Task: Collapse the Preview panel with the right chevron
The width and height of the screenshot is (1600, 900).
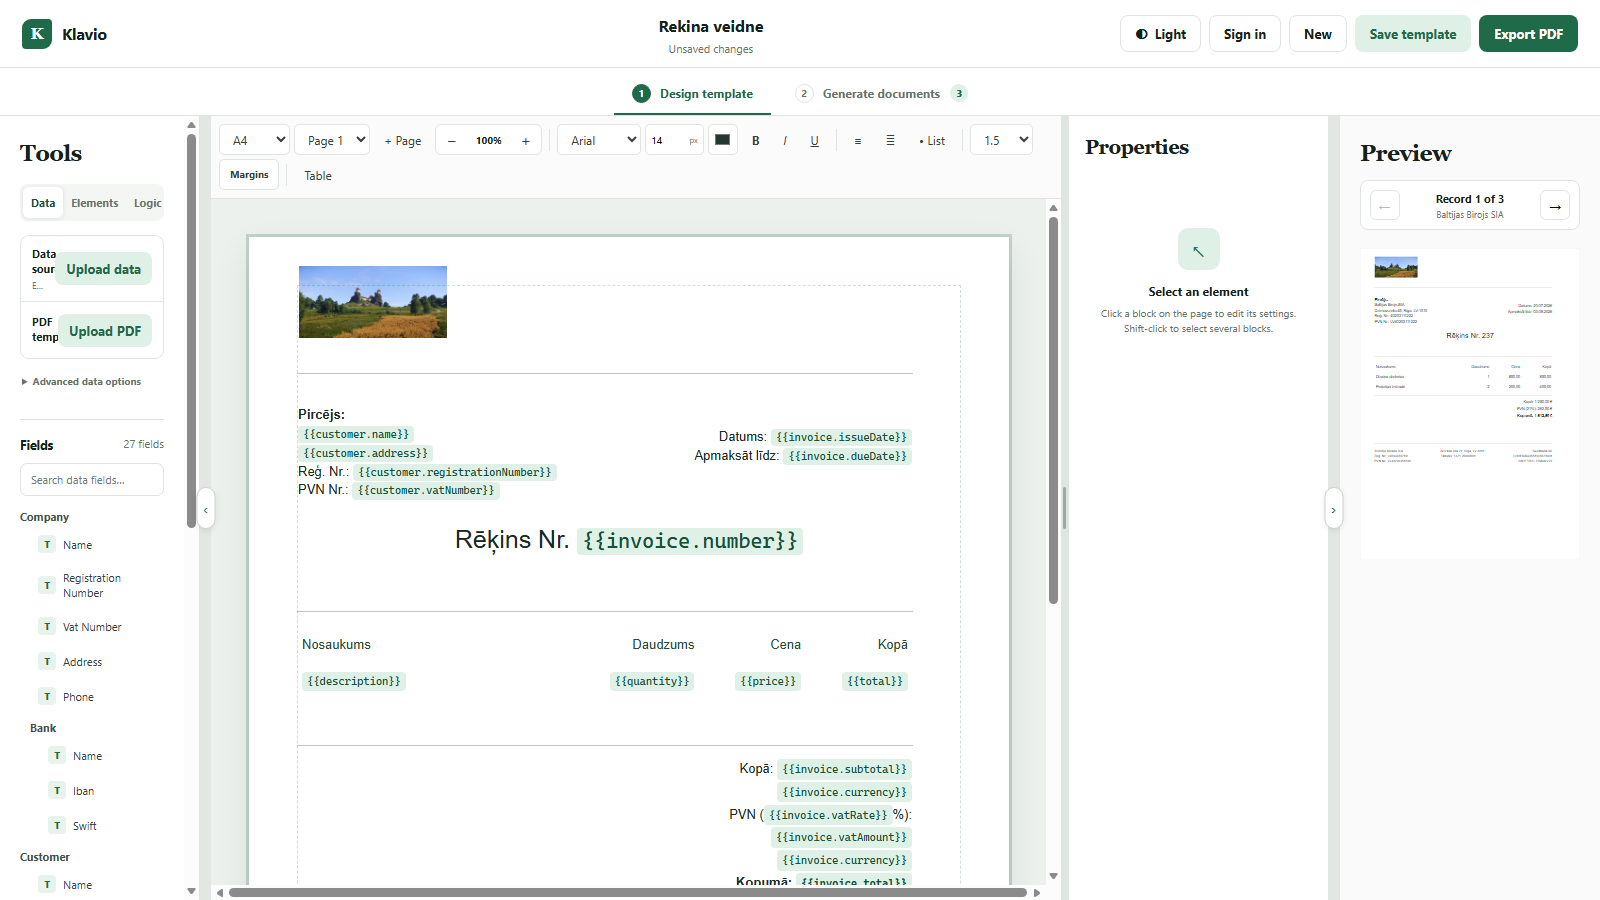Action: click(x=1333, y=510)
